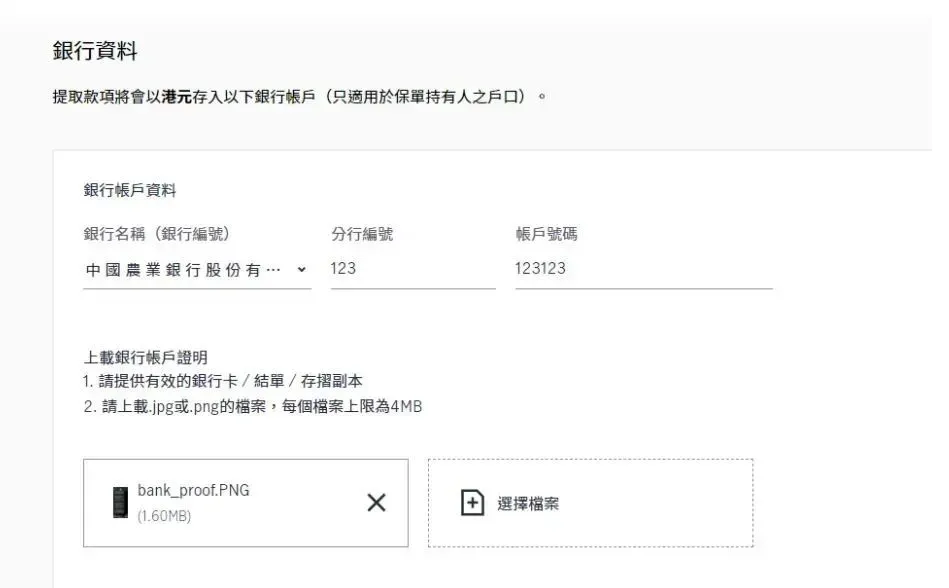The image size is (949, 588).
Task: Click the 上載銀行帳戶證明 heading
Action: pyautogui.click(x=145, y=358)
